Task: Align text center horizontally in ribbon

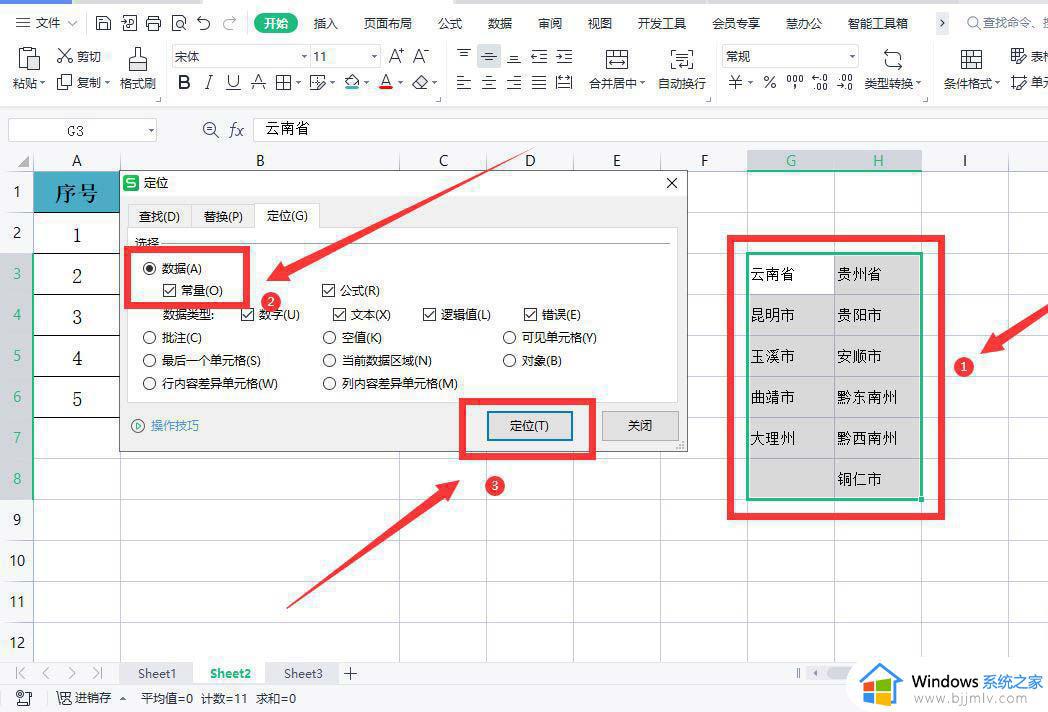Action: pos(489,82)
